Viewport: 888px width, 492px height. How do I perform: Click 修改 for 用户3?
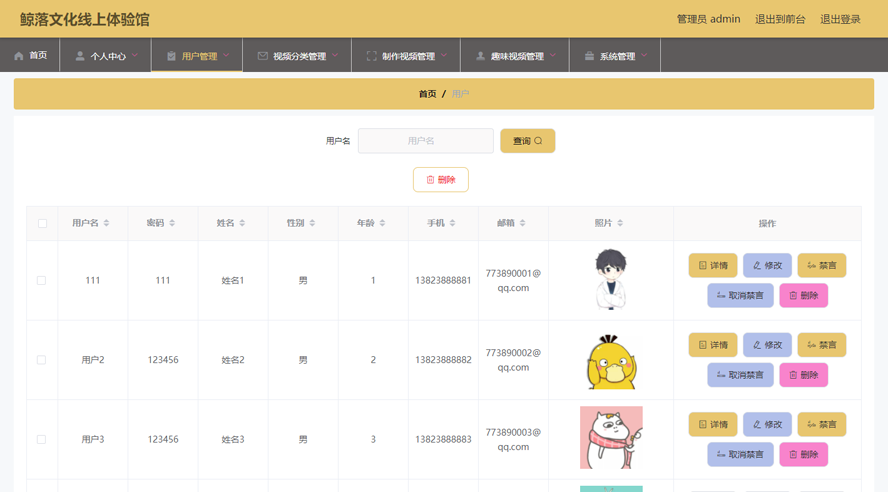click(767, 425)
